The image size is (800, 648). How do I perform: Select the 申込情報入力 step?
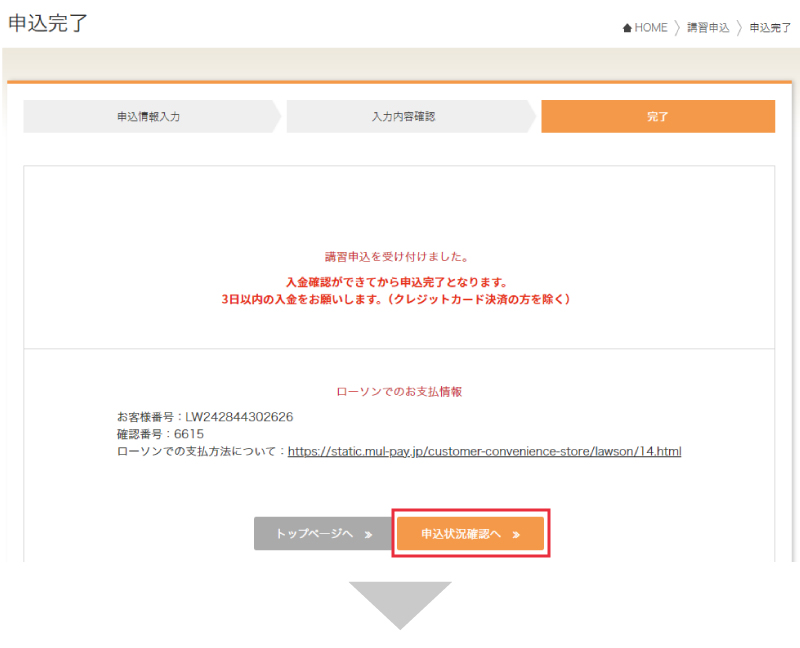click(148, 116)
